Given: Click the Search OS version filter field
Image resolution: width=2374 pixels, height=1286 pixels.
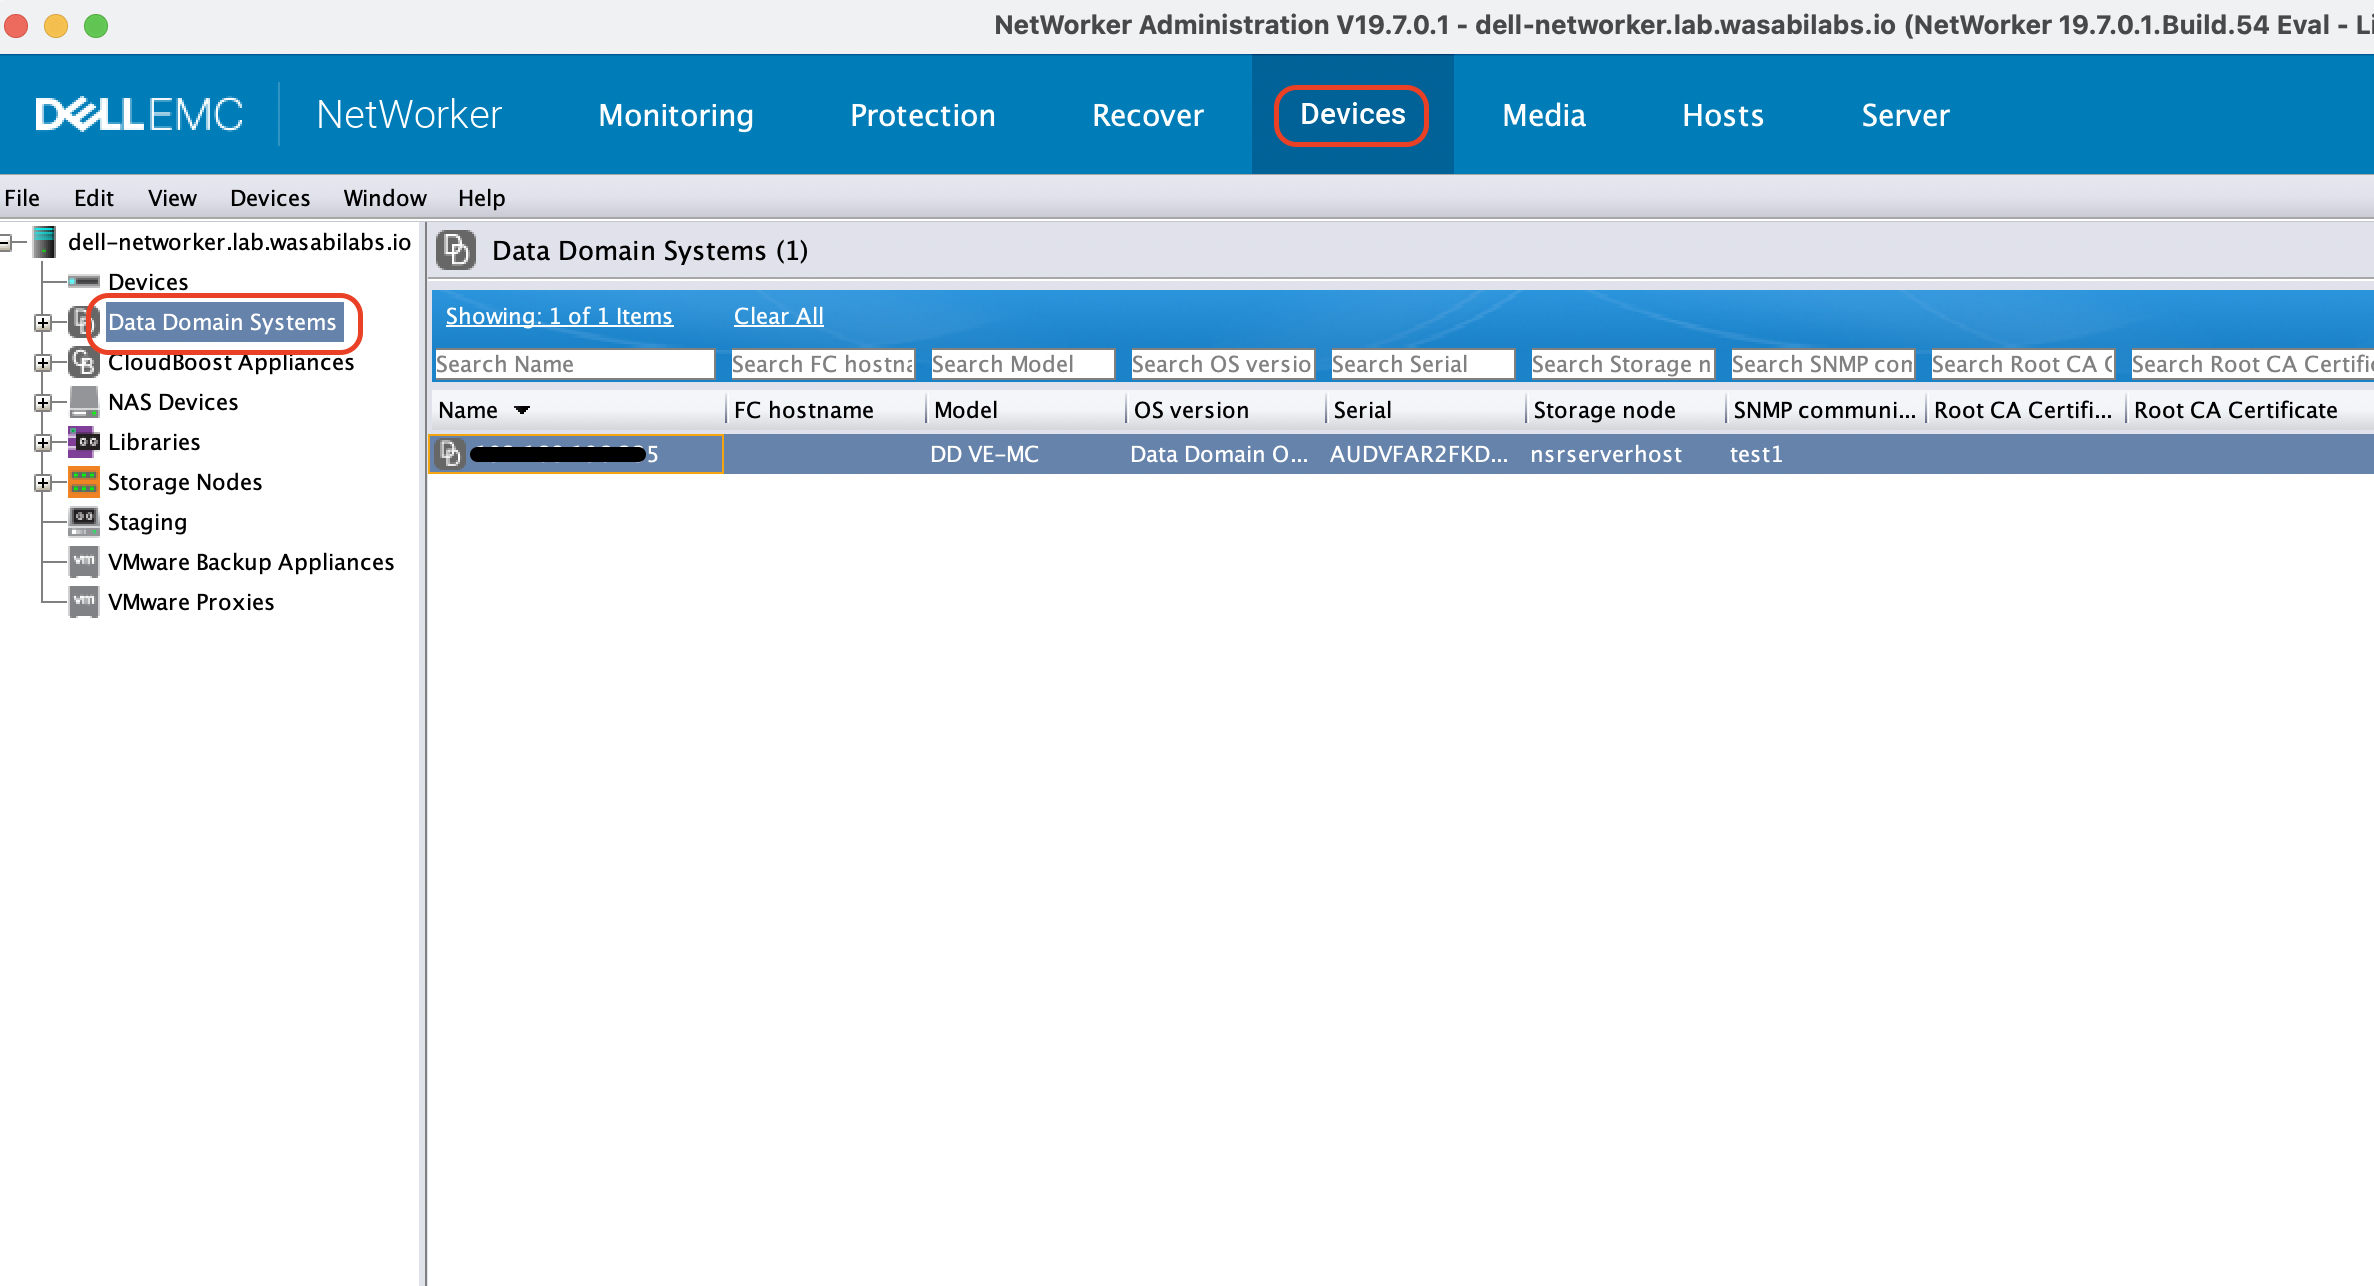Looking at the screenshot, I should (x=1222, y=364).
